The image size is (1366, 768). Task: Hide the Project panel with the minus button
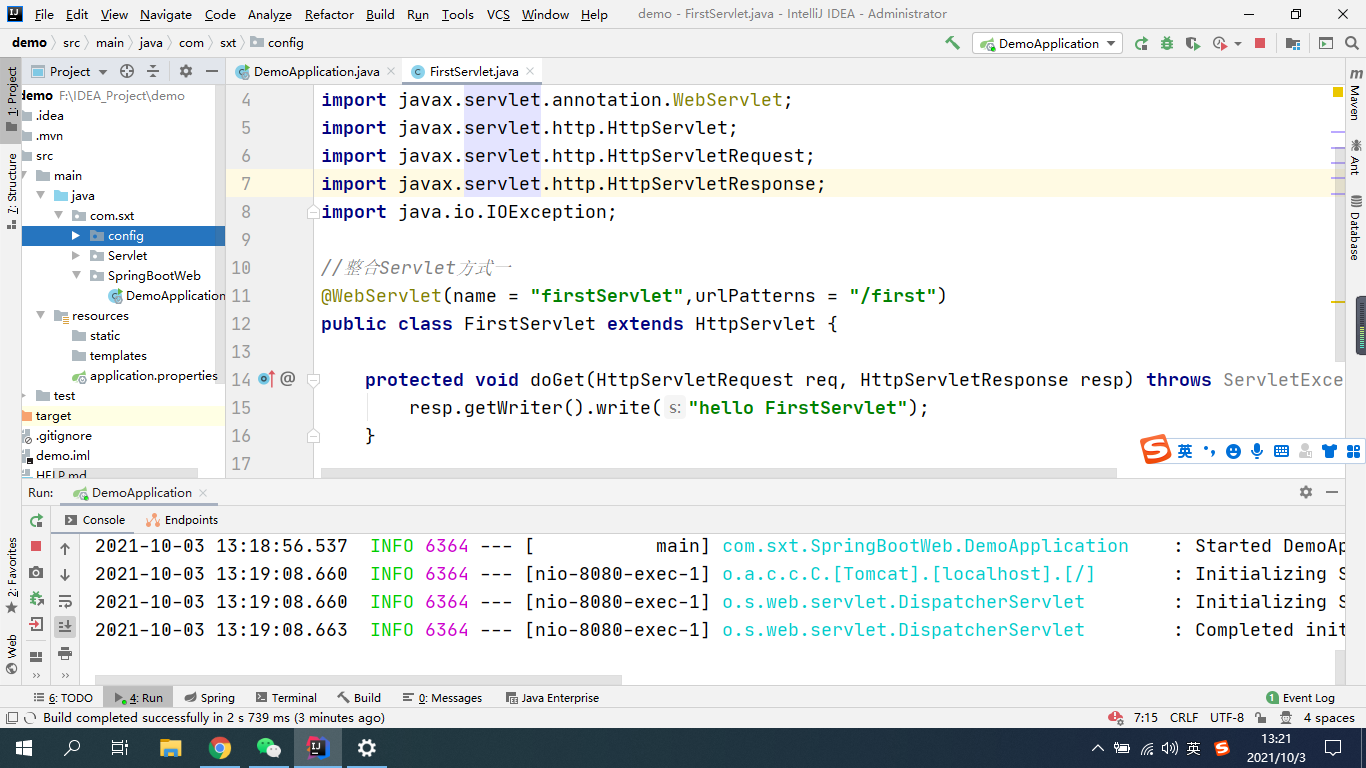pyautogui.click(x=212, y=71)
